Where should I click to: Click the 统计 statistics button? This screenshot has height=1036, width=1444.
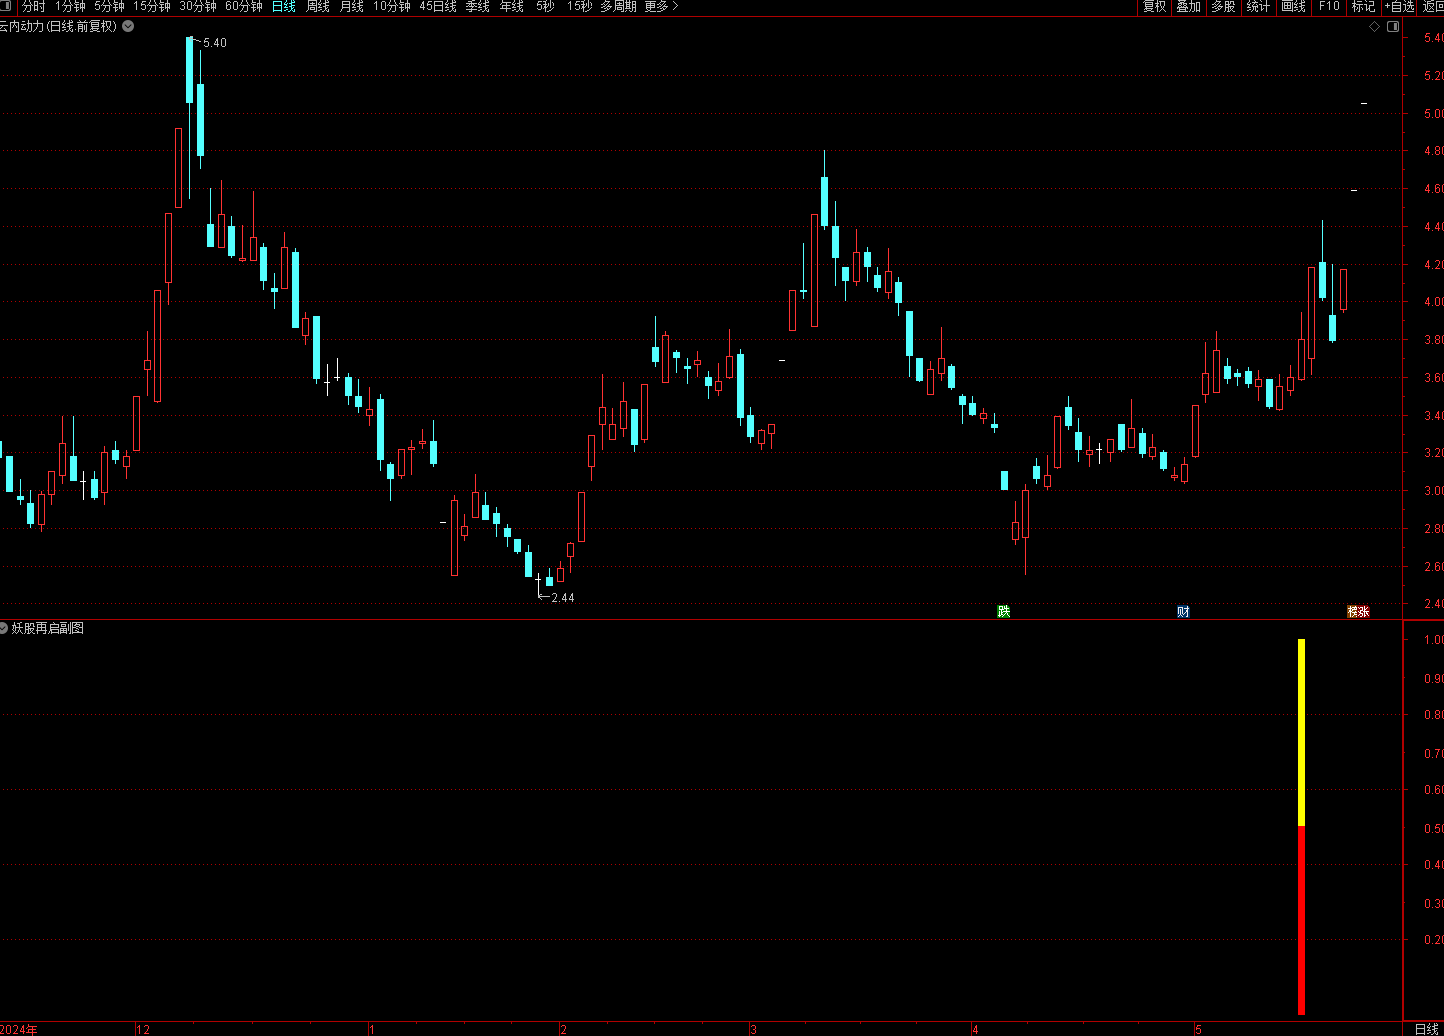(1258, 7)
